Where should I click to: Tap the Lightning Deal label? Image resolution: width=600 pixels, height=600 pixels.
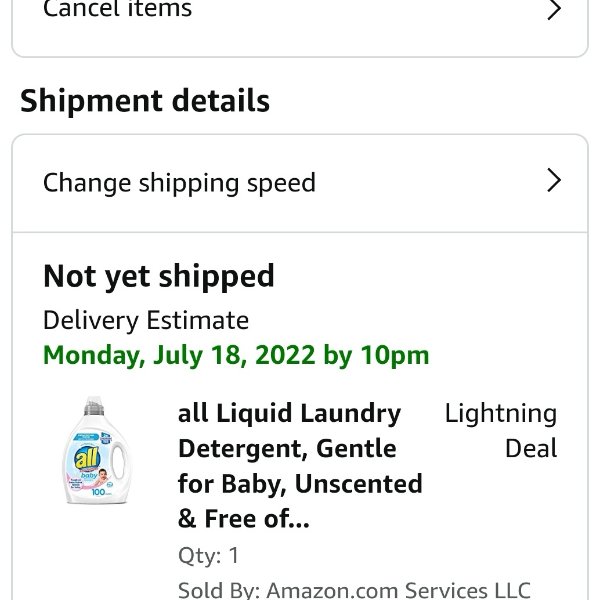click(x=501, y=430)
